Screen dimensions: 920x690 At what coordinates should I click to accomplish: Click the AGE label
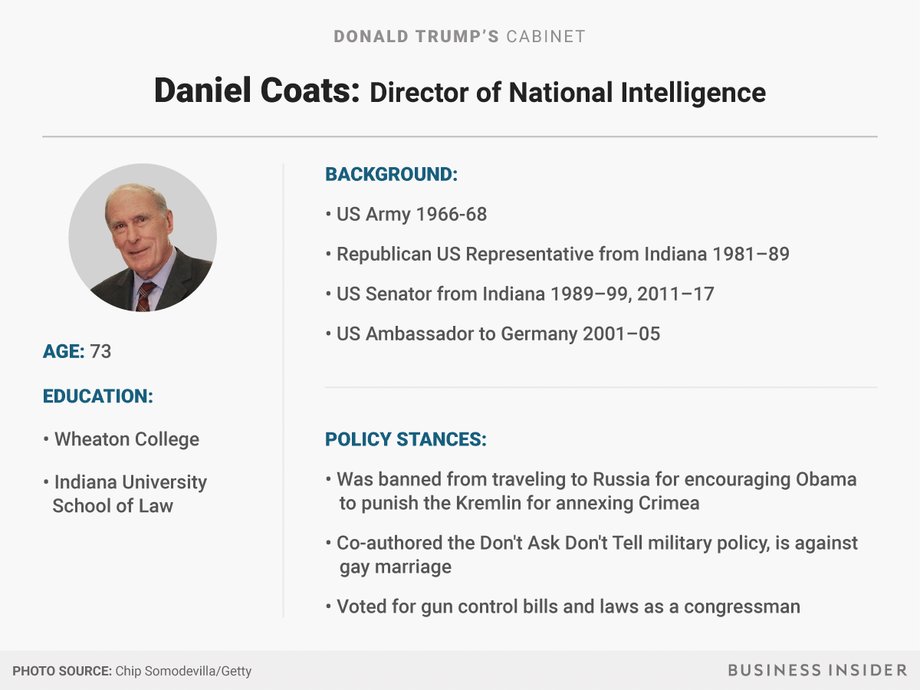click(x=63, y=351)
